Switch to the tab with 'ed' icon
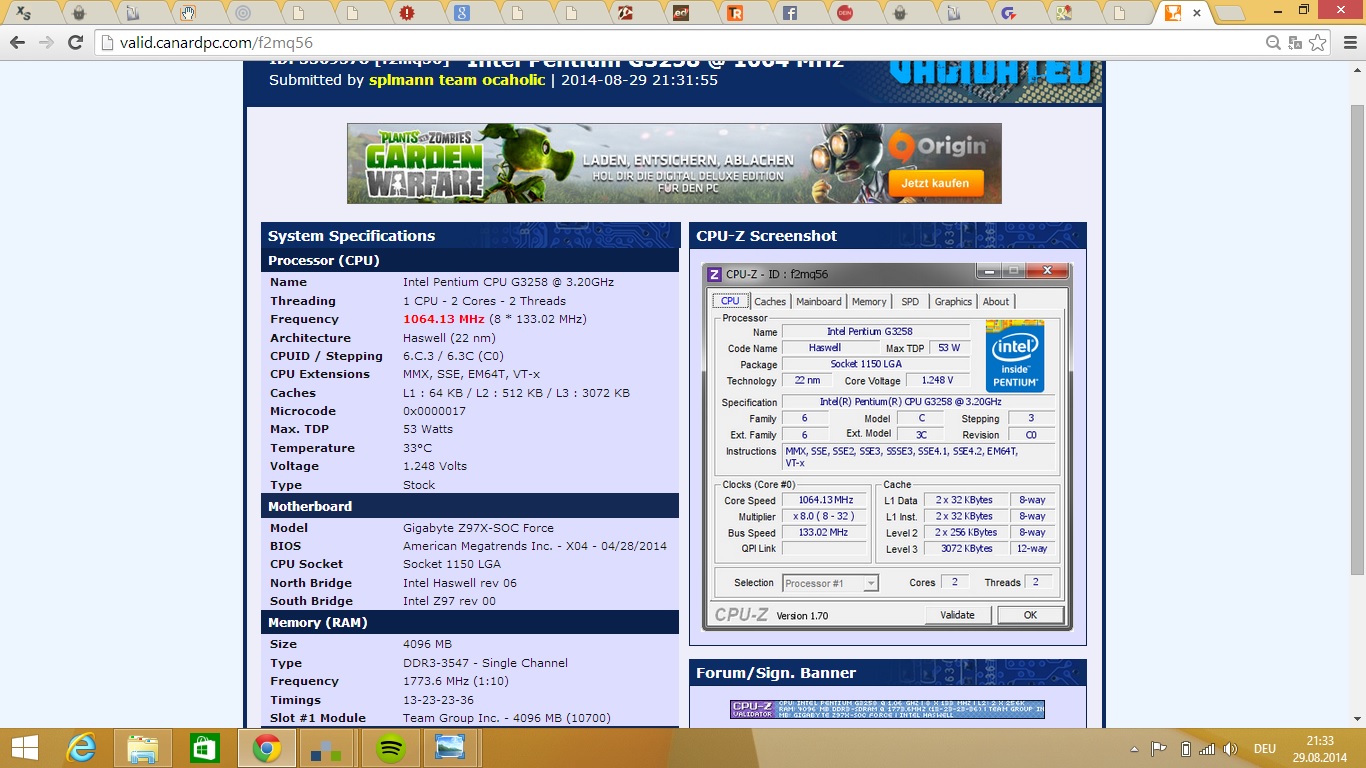This screenshot has width=1366, height=768. pyautogui.click(x=681, y=13)
